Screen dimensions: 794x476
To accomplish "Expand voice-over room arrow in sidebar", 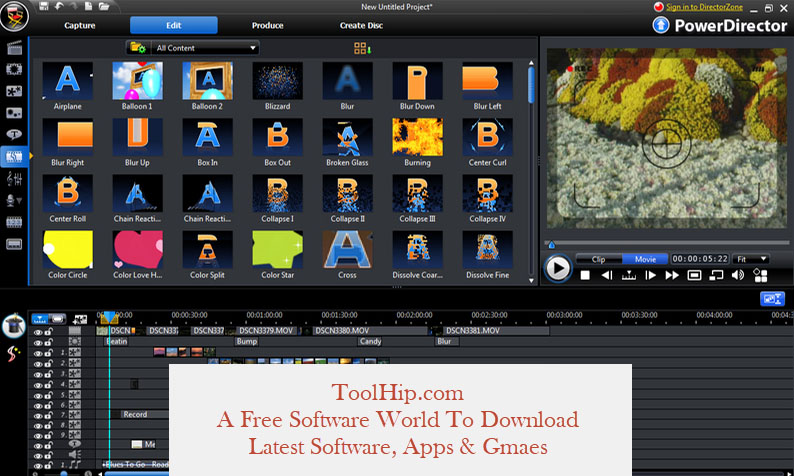I will pyautogui.click(x=19, y=201).
